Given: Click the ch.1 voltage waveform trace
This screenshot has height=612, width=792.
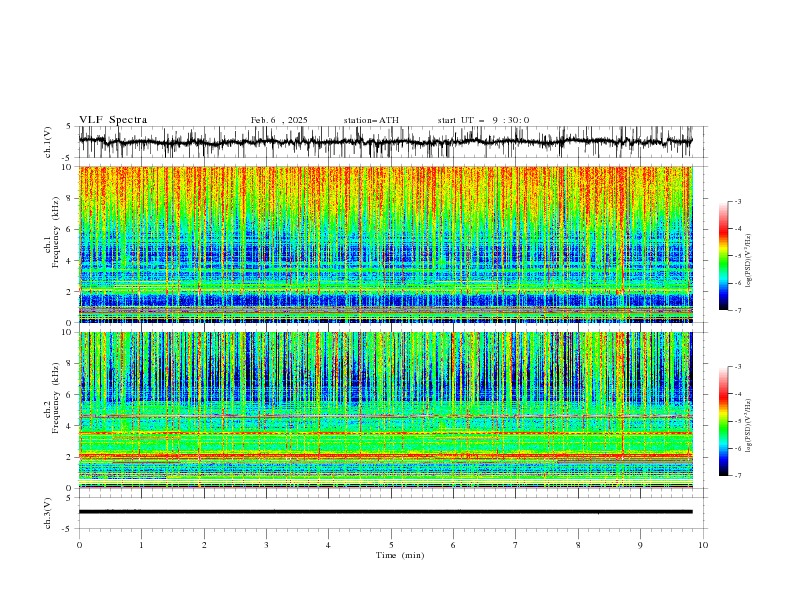Looking at the screenshot, I should (x=385, y=142).
